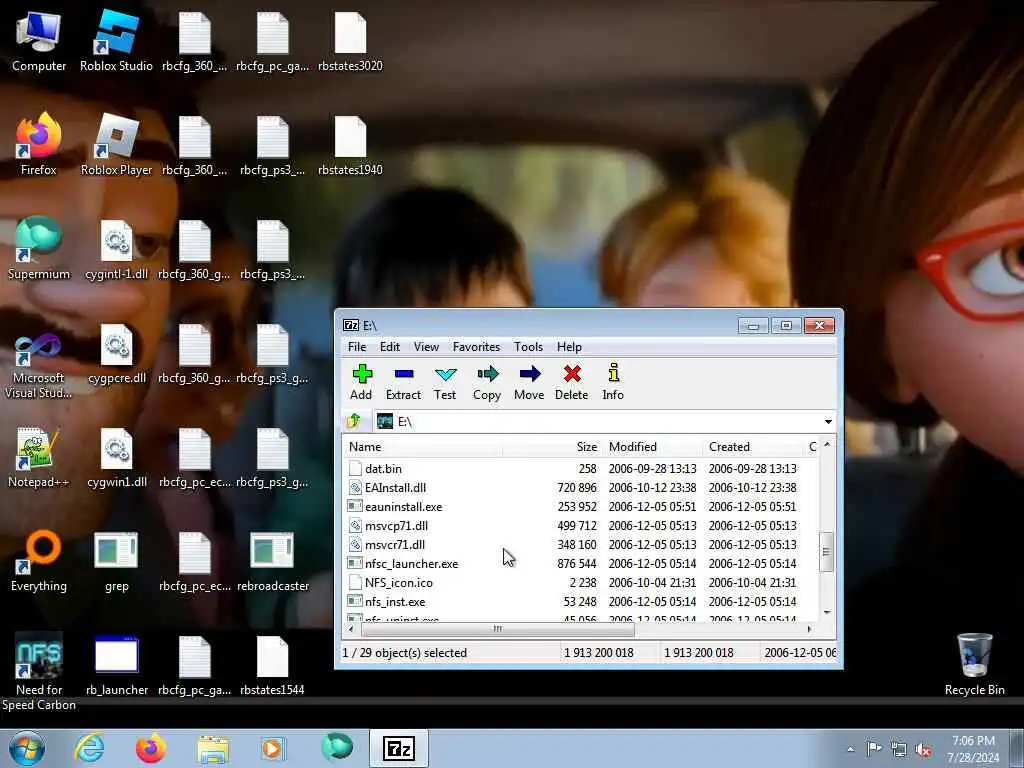This screenshot has height=768, width=1024.
Task: Select the Roblox Player desktop shortcut
Action: point(116,144)
